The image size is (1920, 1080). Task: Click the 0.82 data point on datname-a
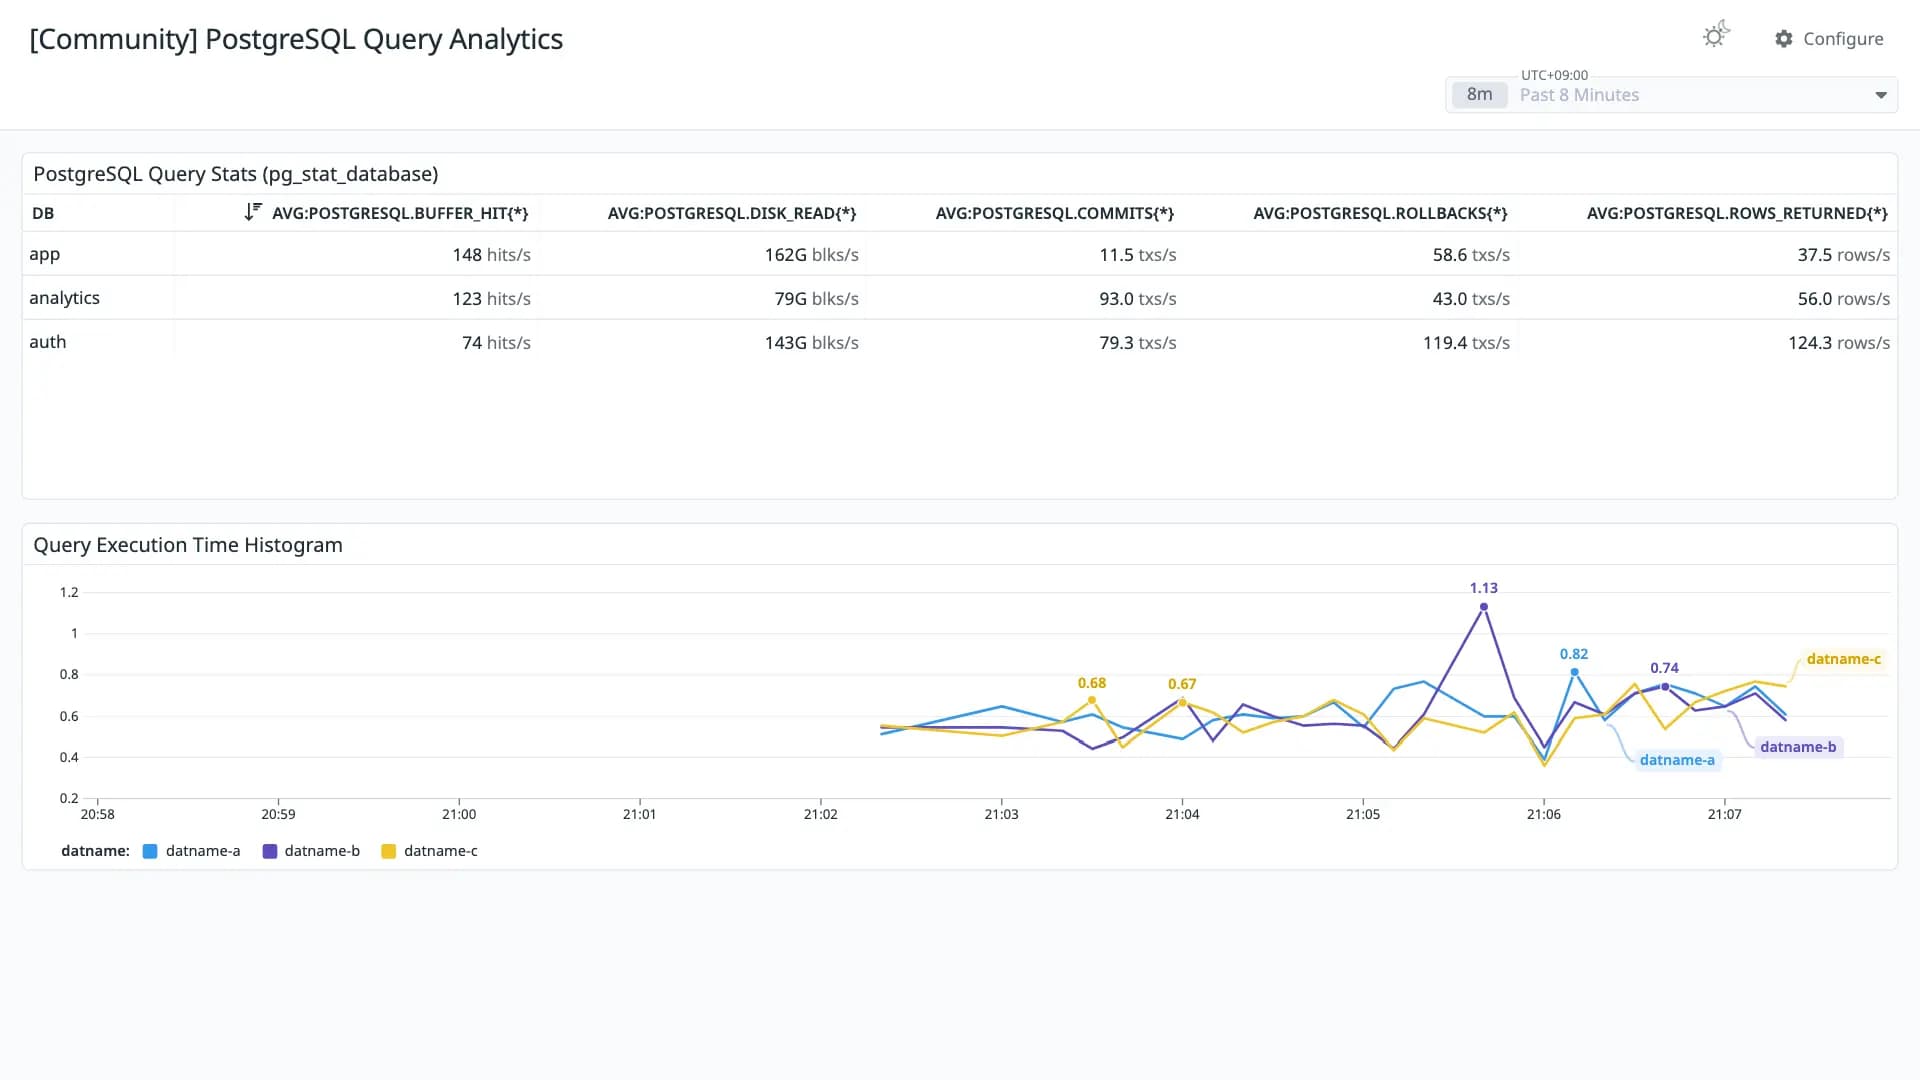tap(1574, 672)
